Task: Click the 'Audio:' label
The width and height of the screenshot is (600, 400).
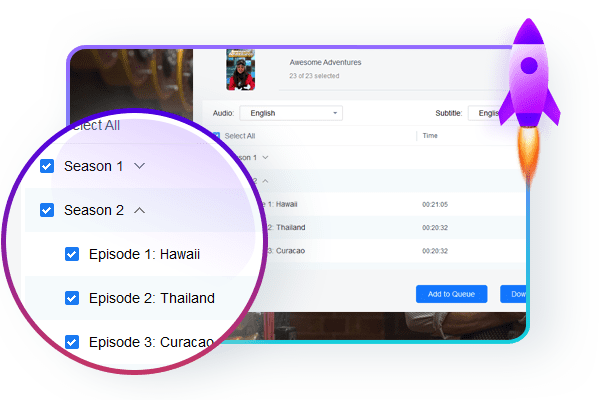Action: pyautogui.click(x=223, y=113)
